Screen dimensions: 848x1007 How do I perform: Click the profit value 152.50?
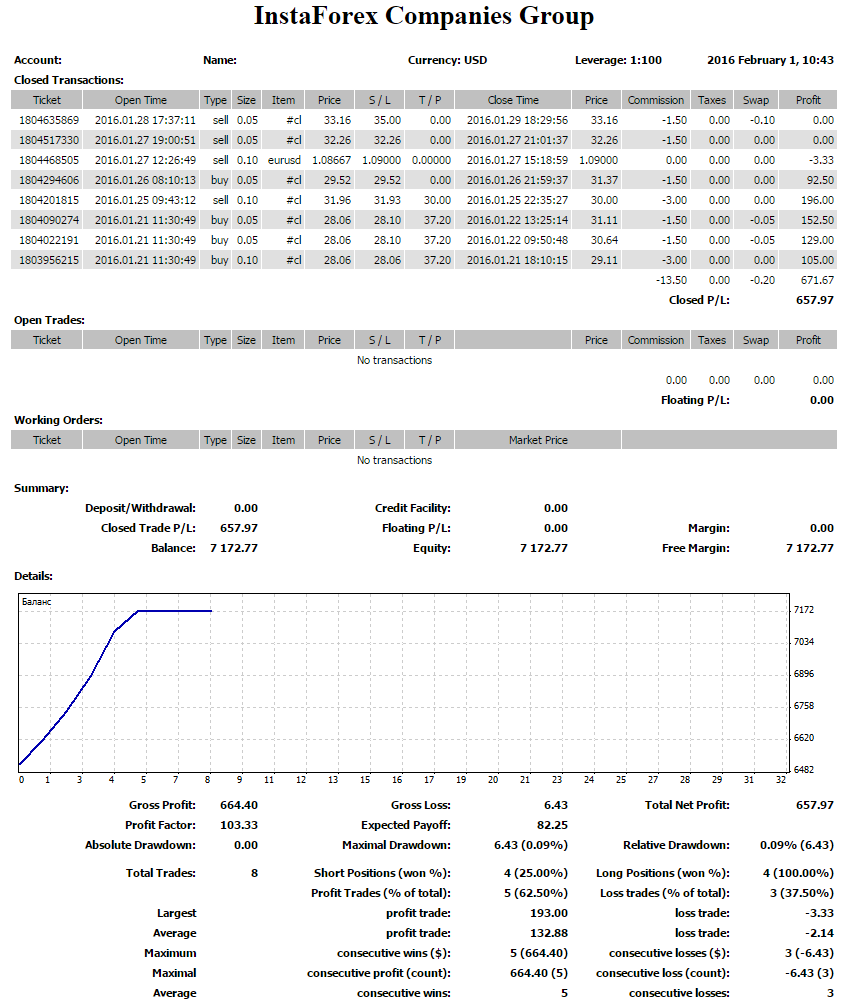(x=817, y=220)
